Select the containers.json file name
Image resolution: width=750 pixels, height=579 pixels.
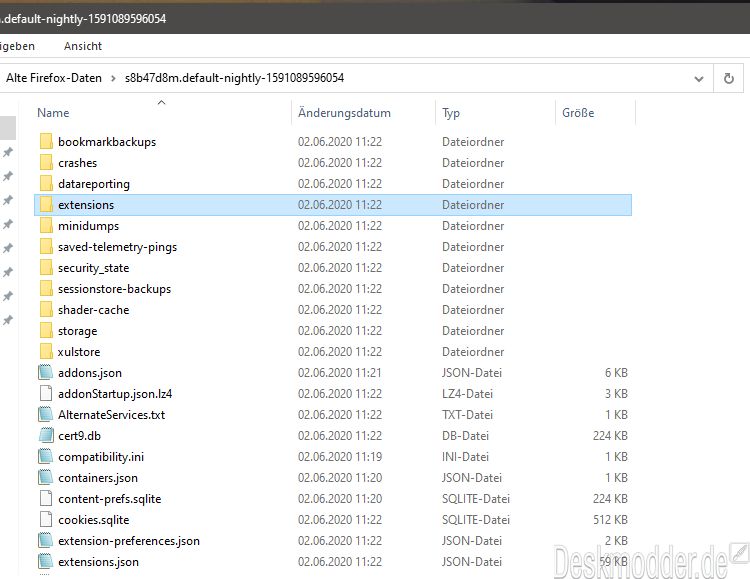tap(98, 478)
